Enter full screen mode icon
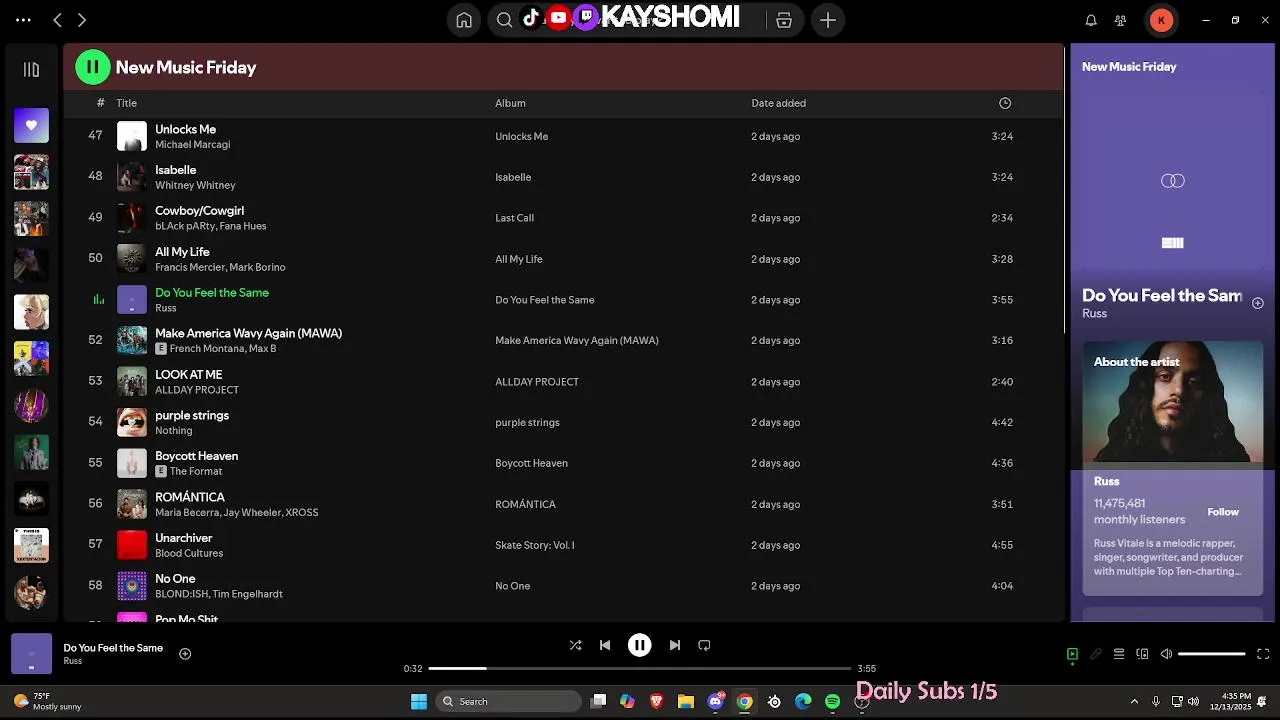The image size is (1280, 720). [x=1263, y=654]
